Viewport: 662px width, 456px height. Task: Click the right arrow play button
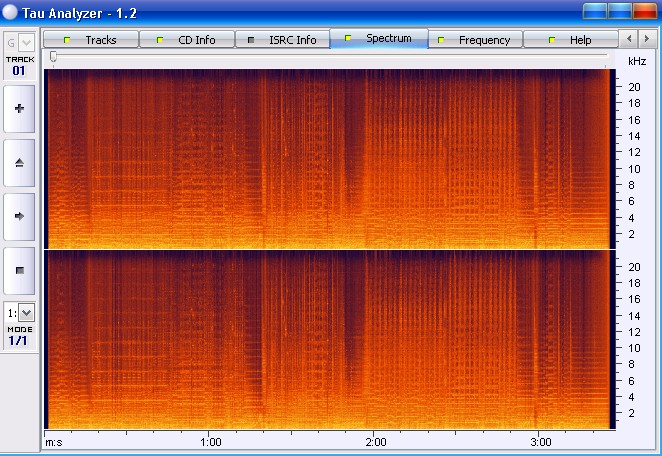19,217
